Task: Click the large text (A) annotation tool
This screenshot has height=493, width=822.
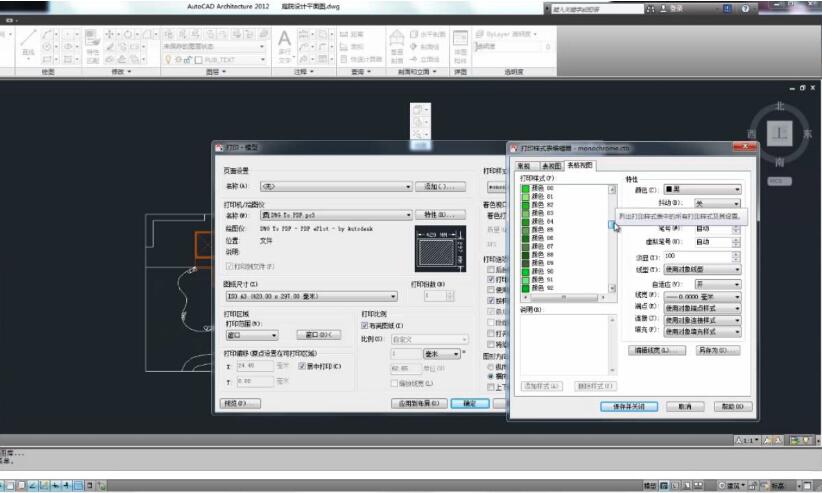Action: click(x=285, y=39)
